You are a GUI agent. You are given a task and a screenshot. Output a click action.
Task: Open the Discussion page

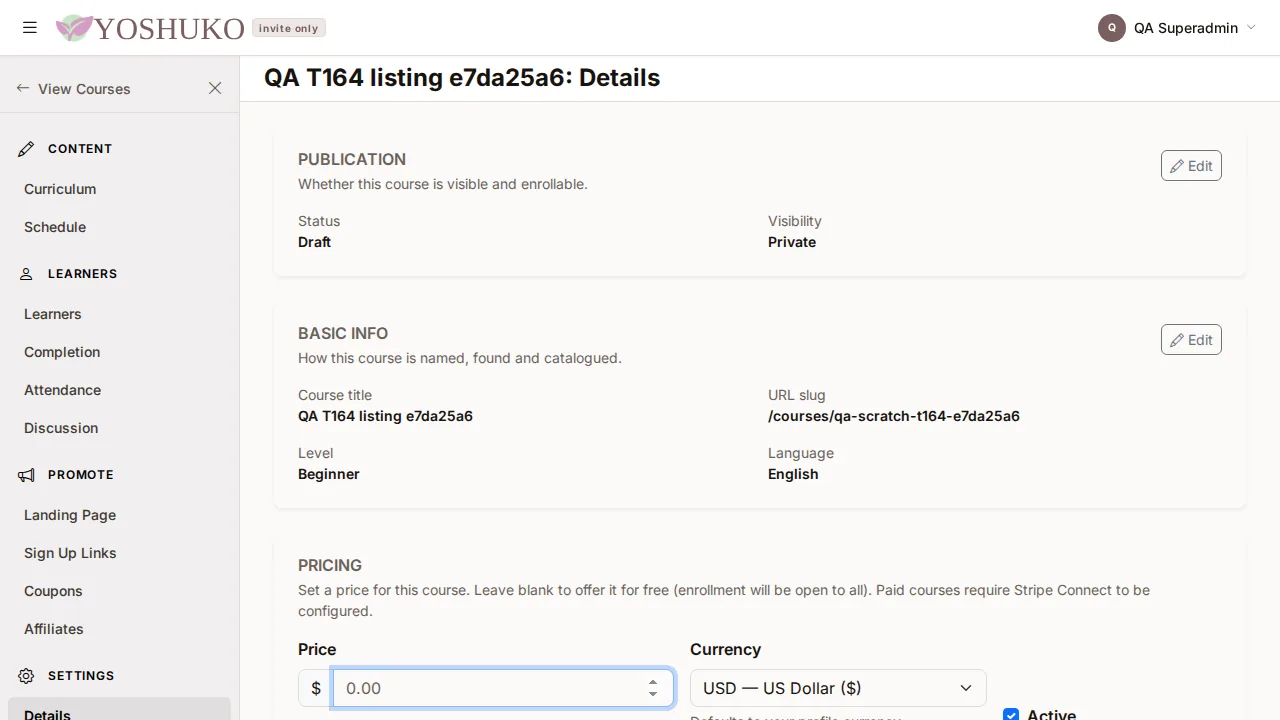click(61, 428)
